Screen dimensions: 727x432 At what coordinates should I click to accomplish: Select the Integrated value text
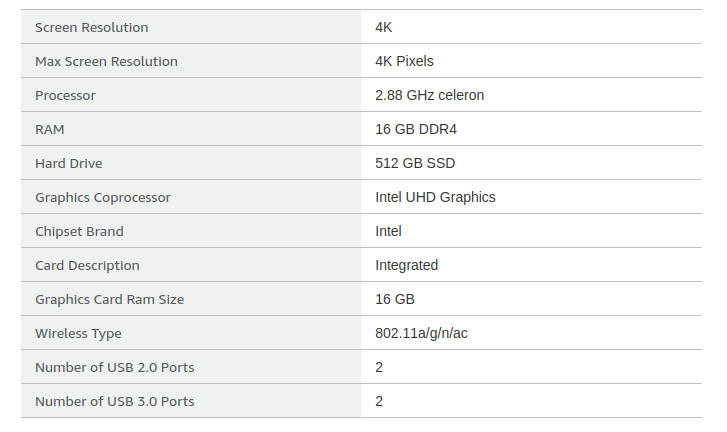(x=407, y=265)
